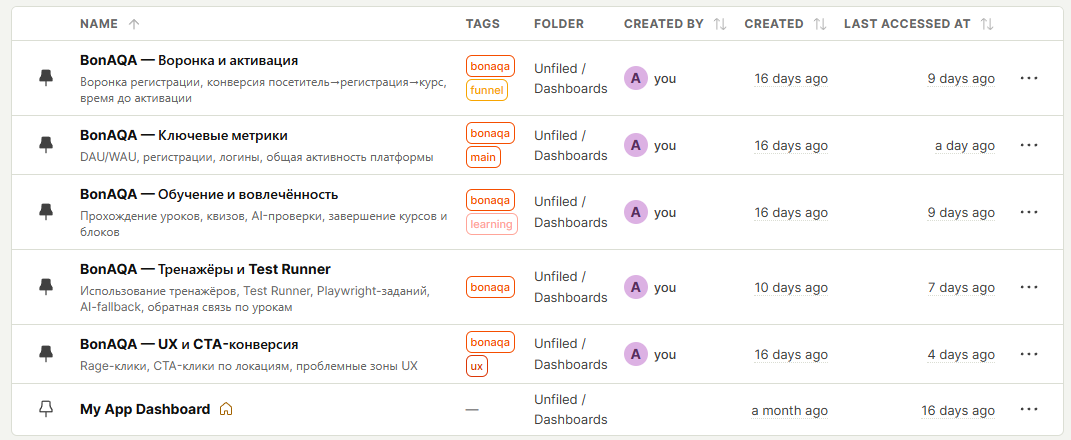
Task: Open more actions menu for My App Dashboard
Action: [1029, 410]
